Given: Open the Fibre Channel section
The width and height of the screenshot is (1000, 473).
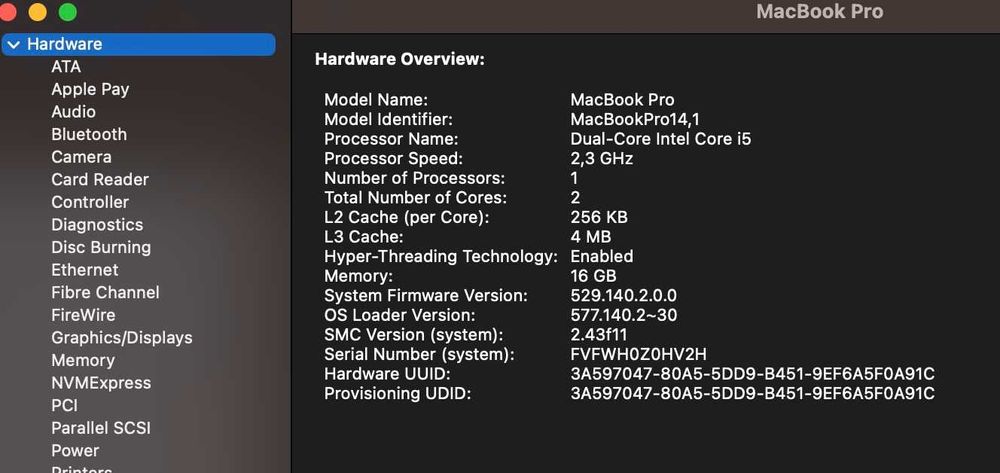Looking at the screenshot, I should click(x=105, y=293).
